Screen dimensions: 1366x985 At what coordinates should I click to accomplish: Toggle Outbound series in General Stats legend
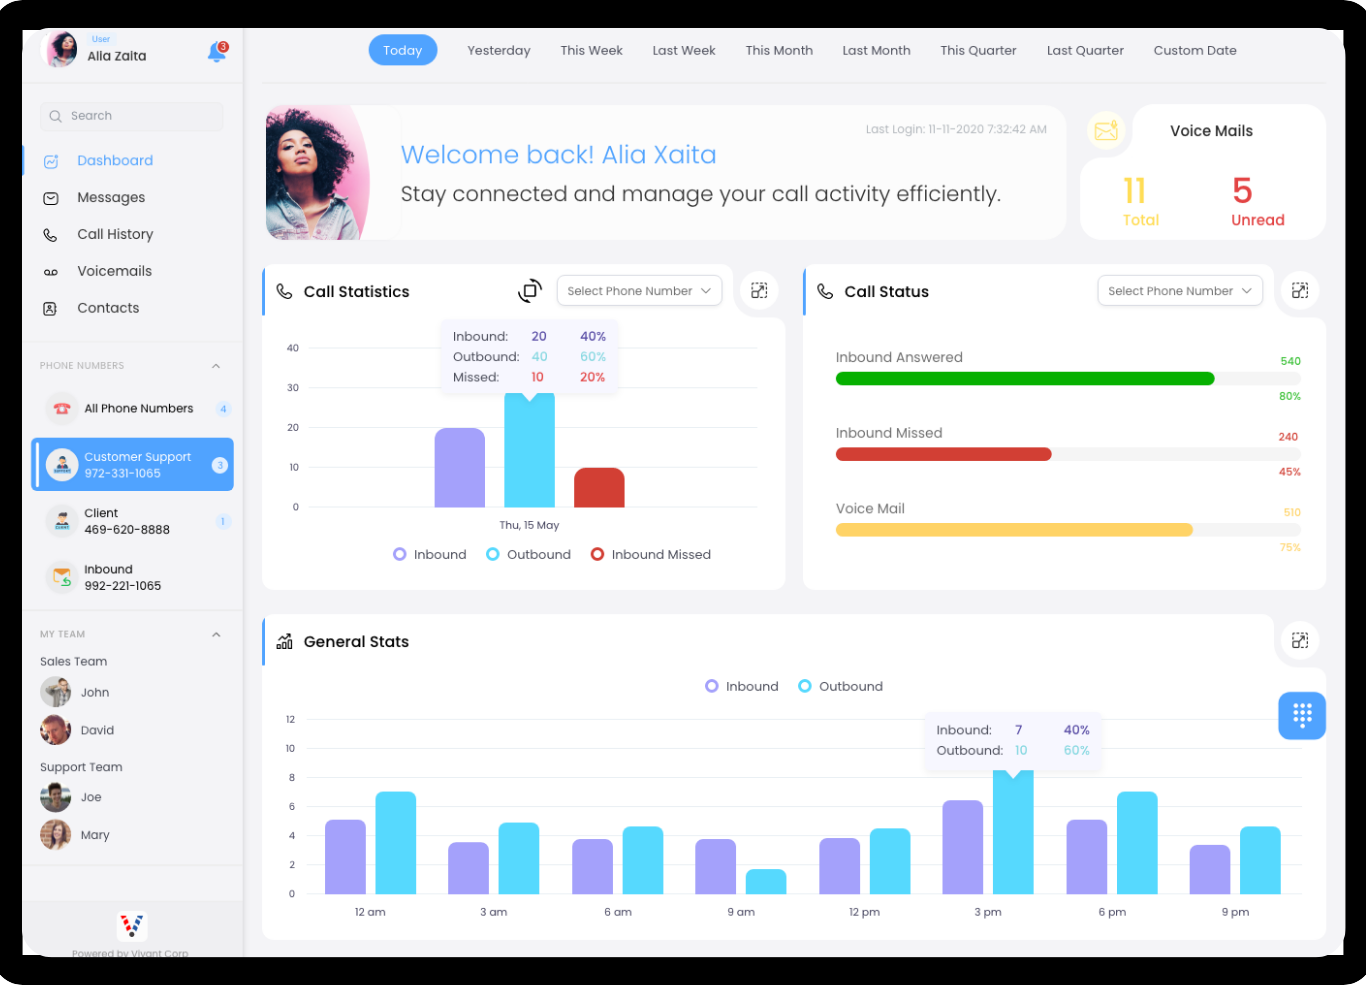click(x=840, y=687)
